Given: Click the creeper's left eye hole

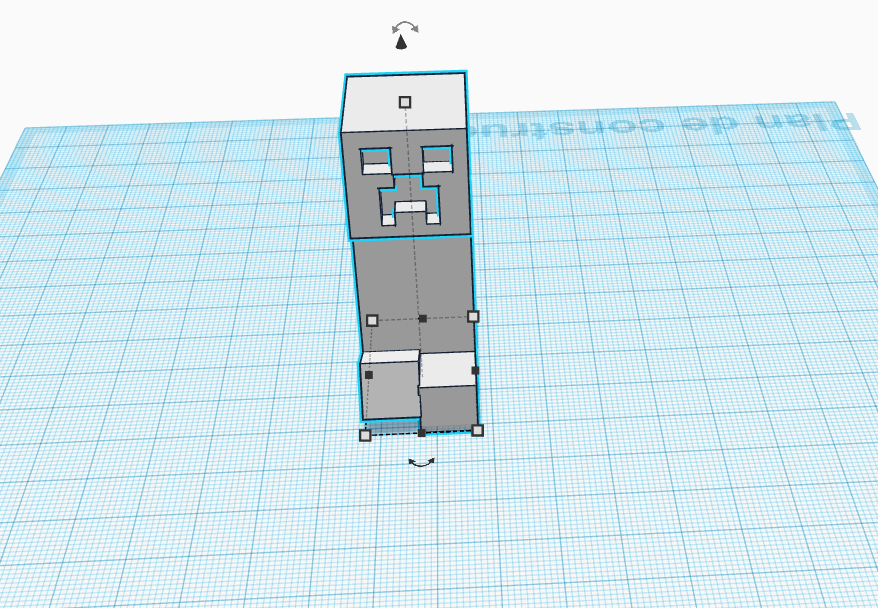Looking at the screenshot, I should click(x=375, y=161).
